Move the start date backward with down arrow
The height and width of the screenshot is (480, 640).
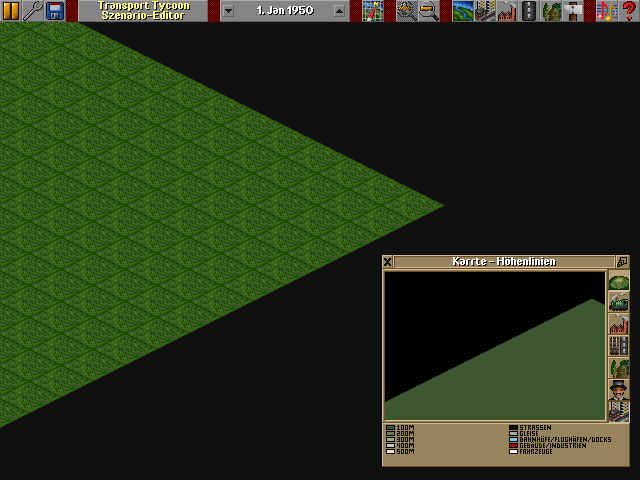point(229,11)
